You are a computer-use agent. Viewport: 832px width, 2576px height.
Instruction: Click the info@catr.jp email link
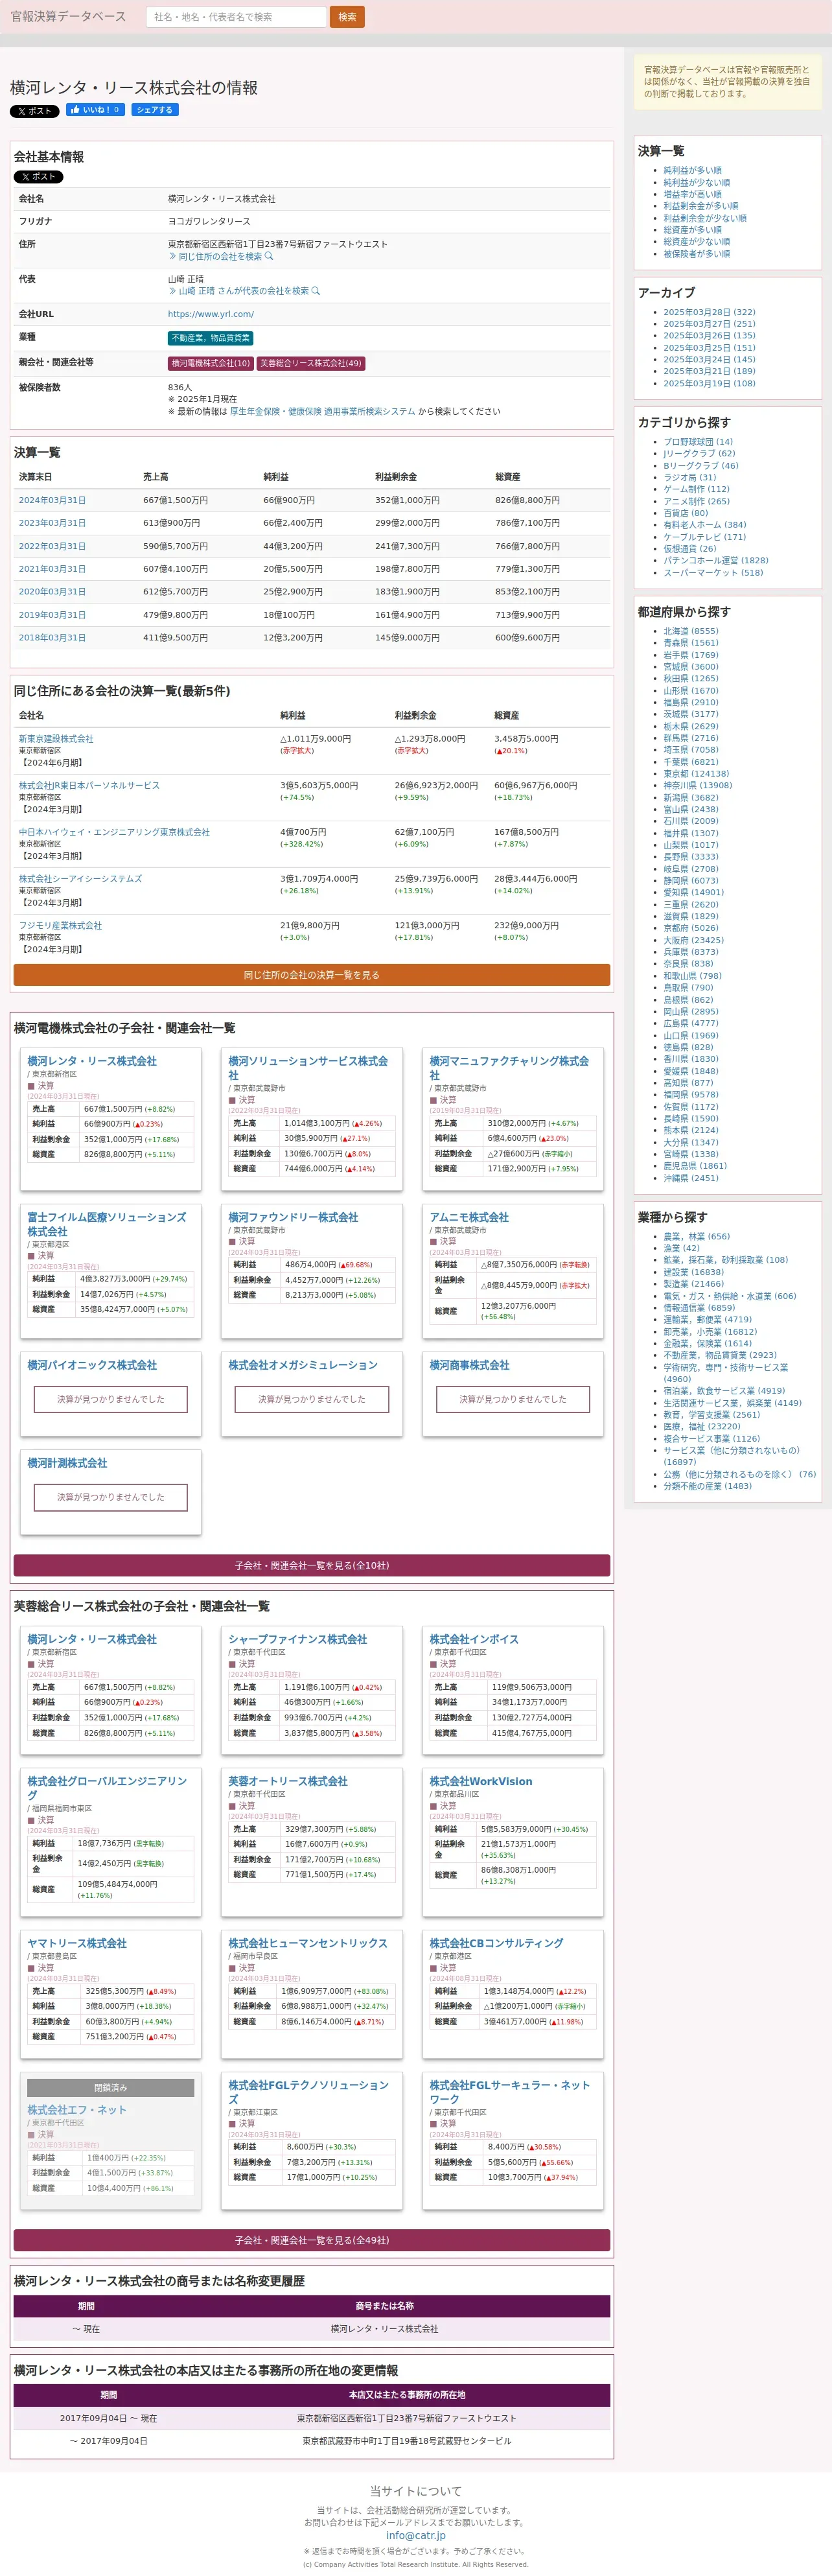(416, 2535)
